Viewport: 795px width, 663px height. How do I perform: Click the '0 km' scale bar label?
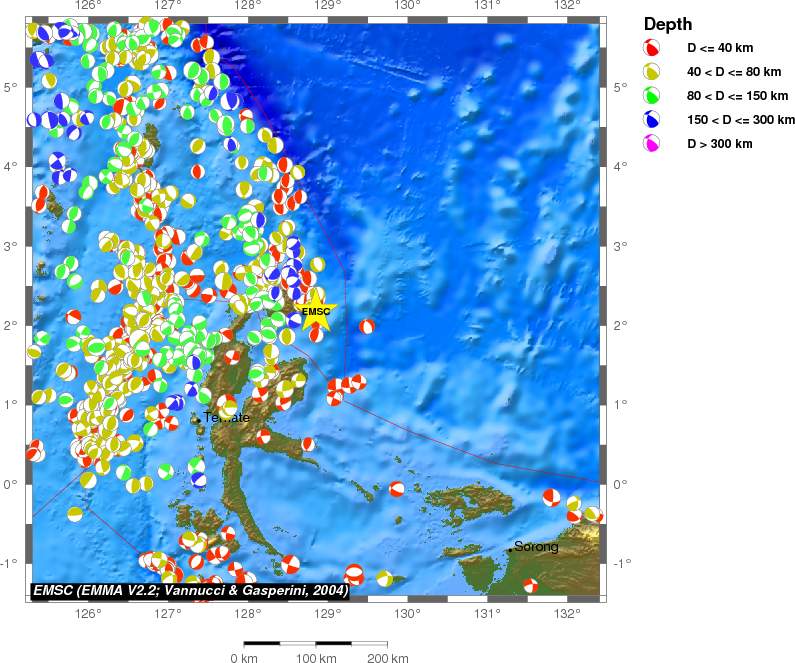coord(244,658)
